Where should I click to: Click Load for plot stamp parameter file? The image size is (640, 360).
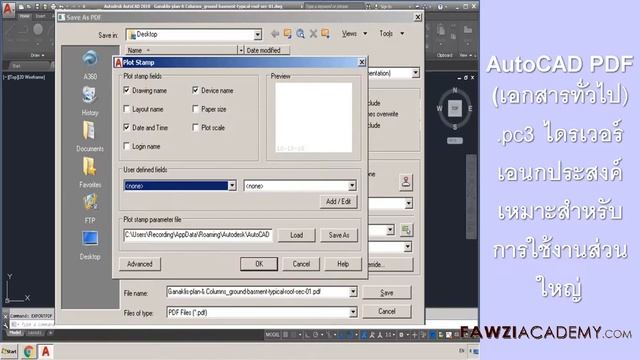tap(296, 235)
